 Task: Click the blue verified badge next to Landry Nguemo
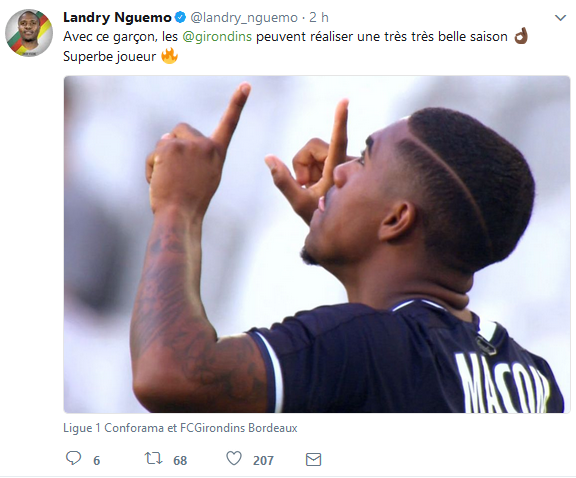tap(180, 17)
